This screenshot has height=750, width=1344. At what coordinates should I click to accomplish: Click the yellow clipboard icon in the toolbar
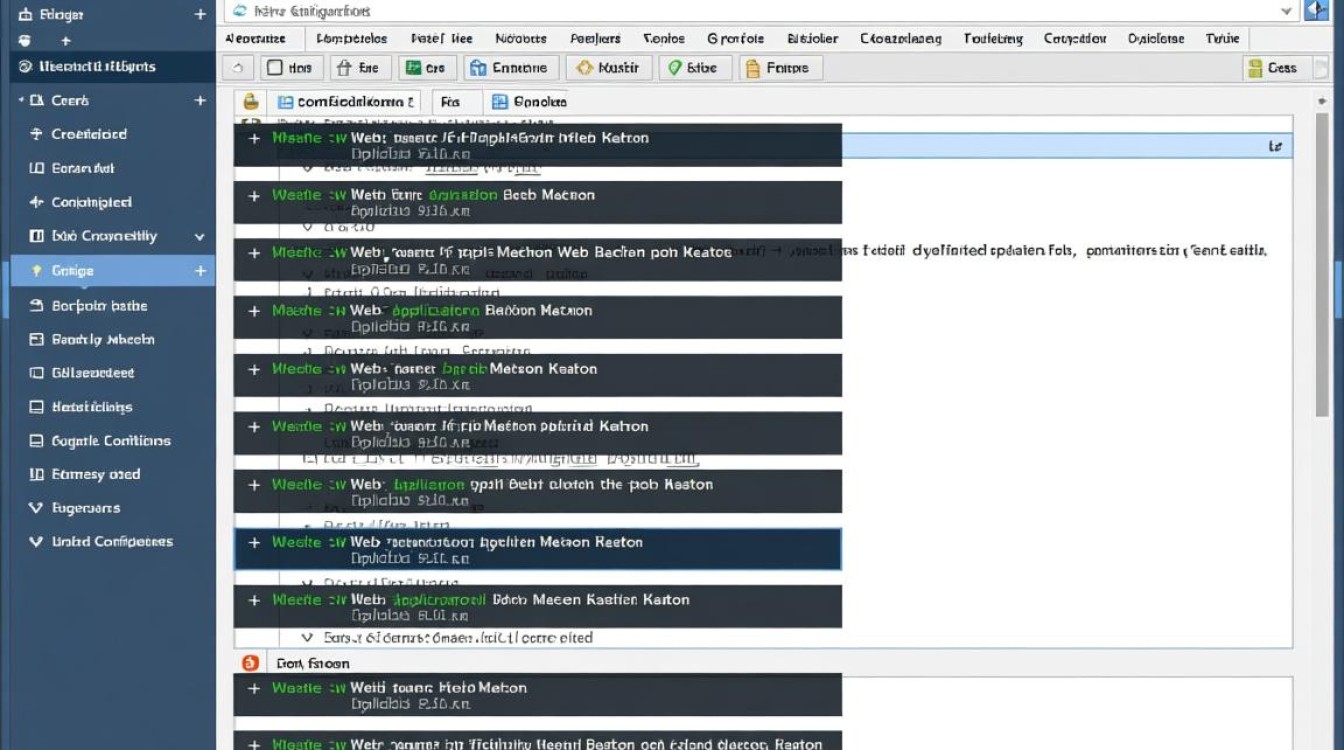(x=750, y=68)
